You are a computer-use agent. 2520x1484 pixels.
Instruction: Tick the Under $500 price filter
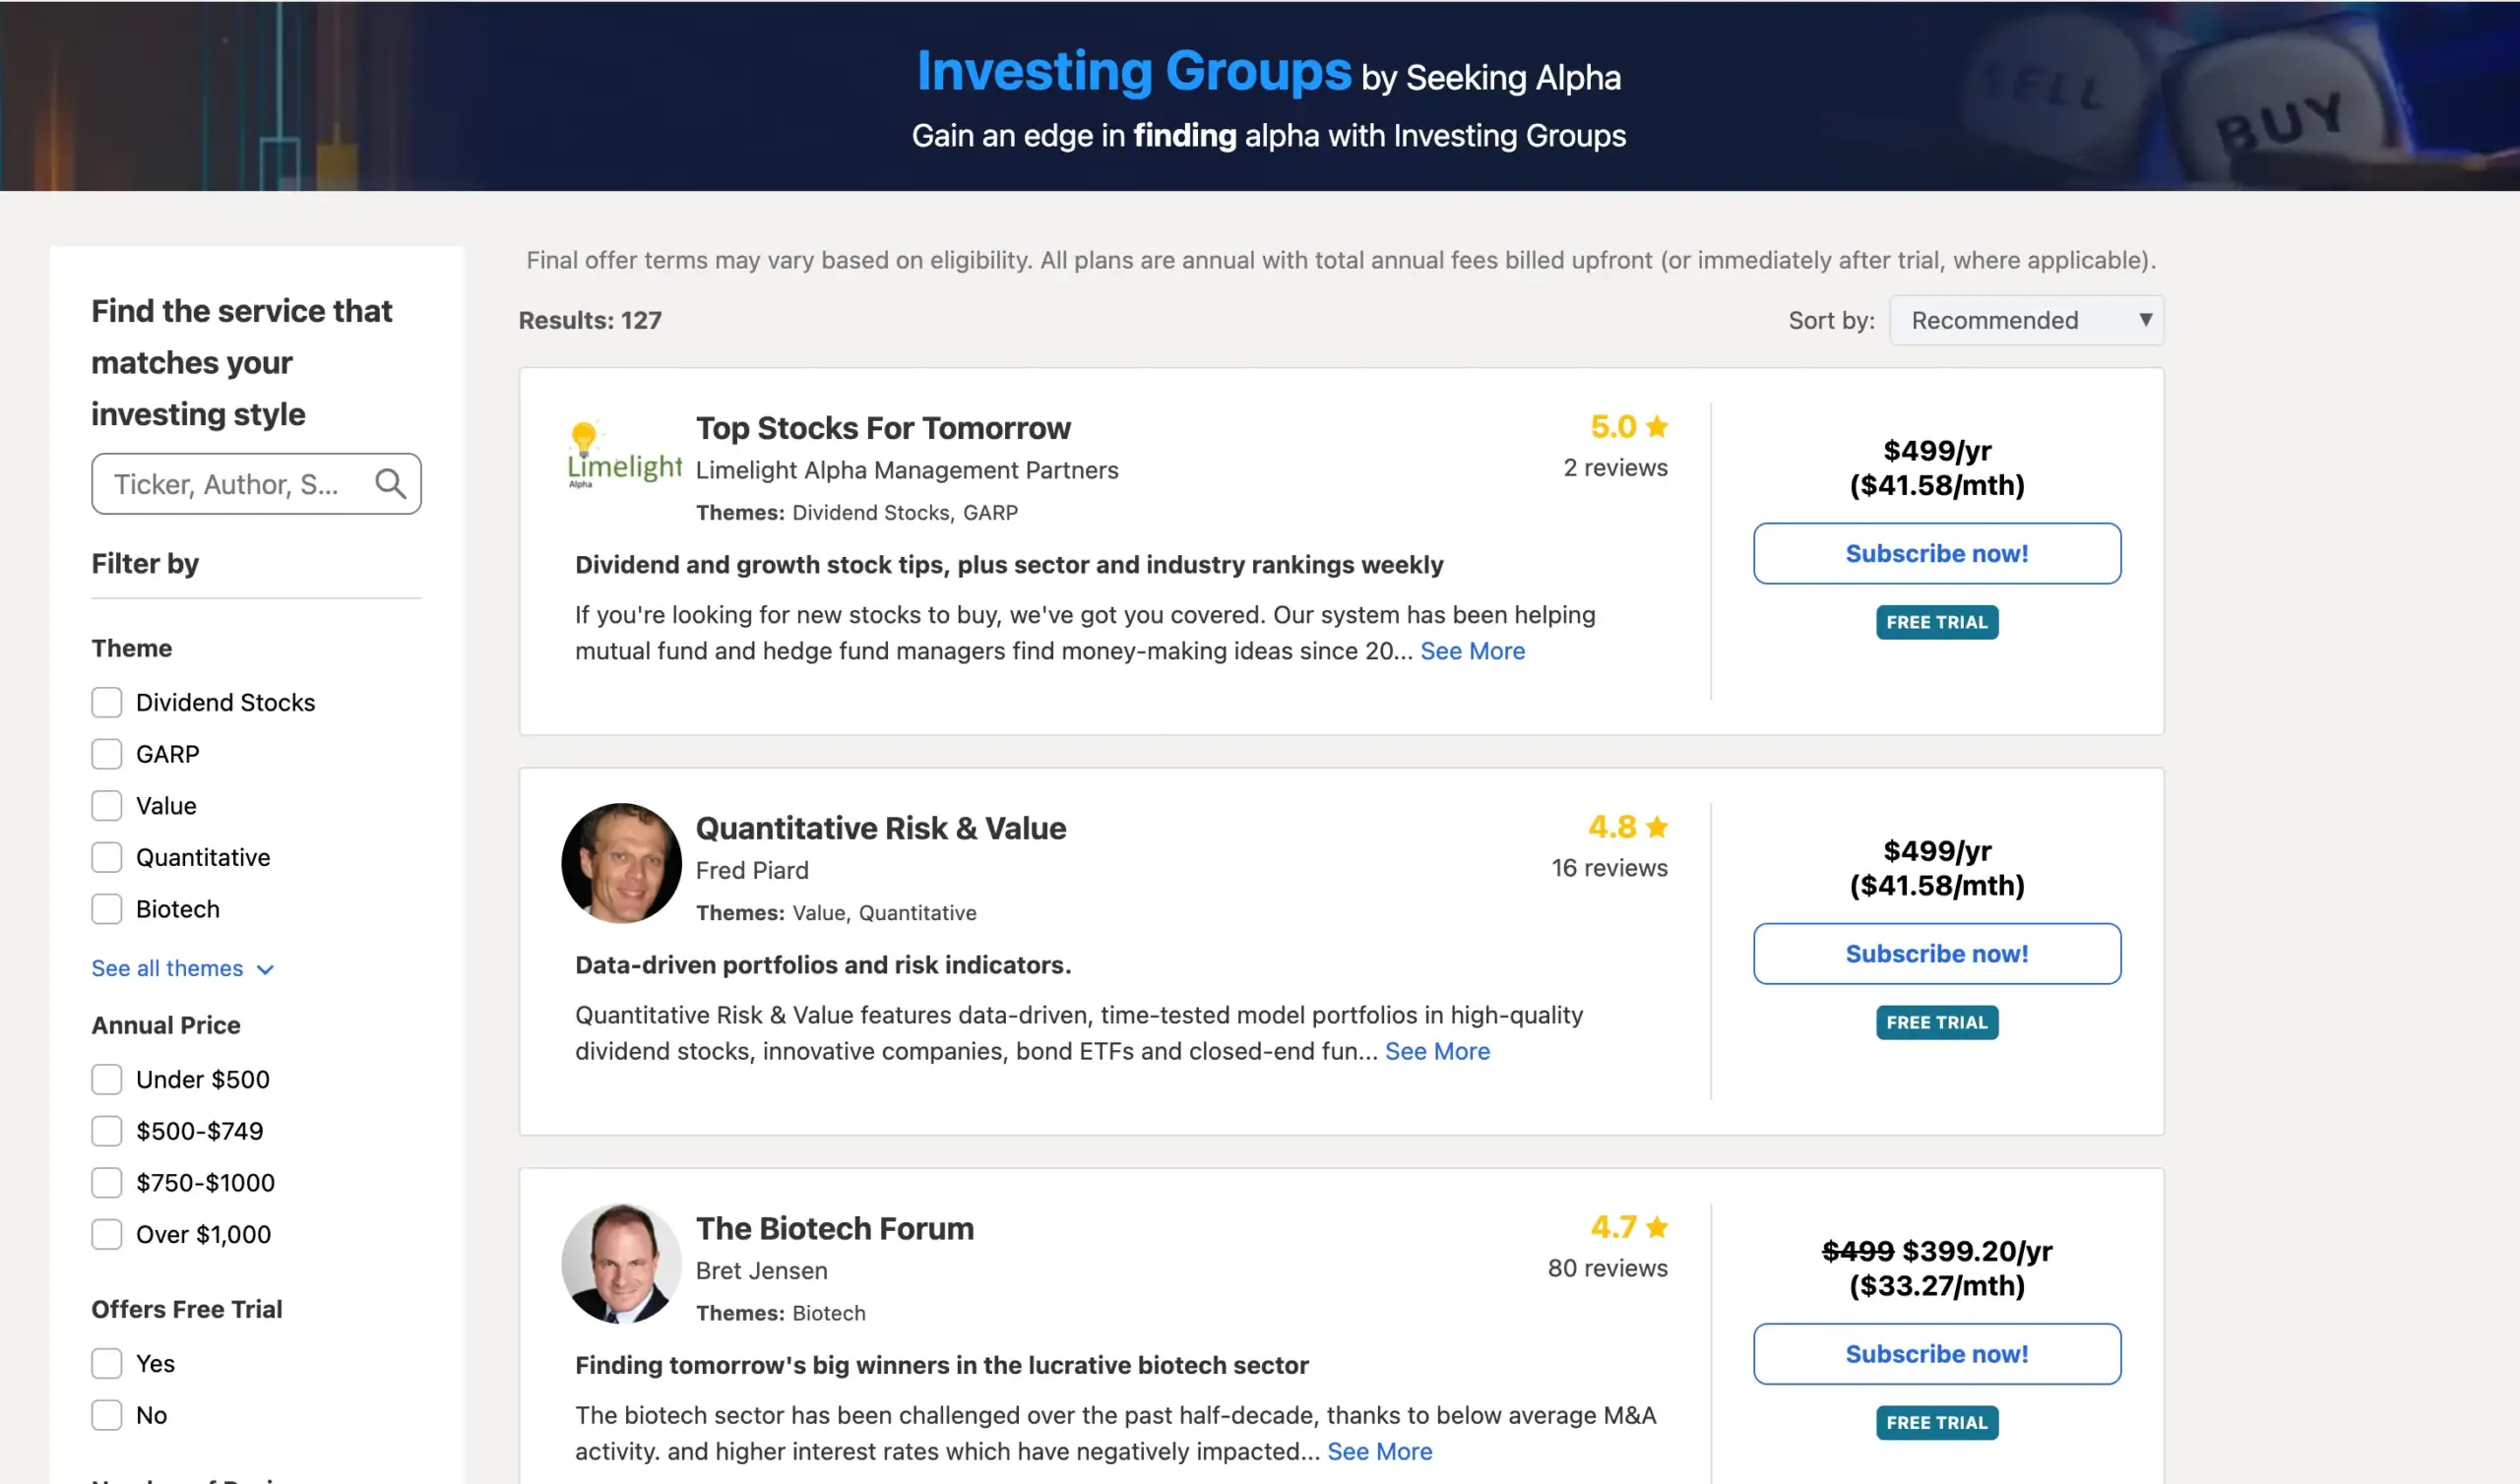pyautogui.click(x=107, y=1079)
